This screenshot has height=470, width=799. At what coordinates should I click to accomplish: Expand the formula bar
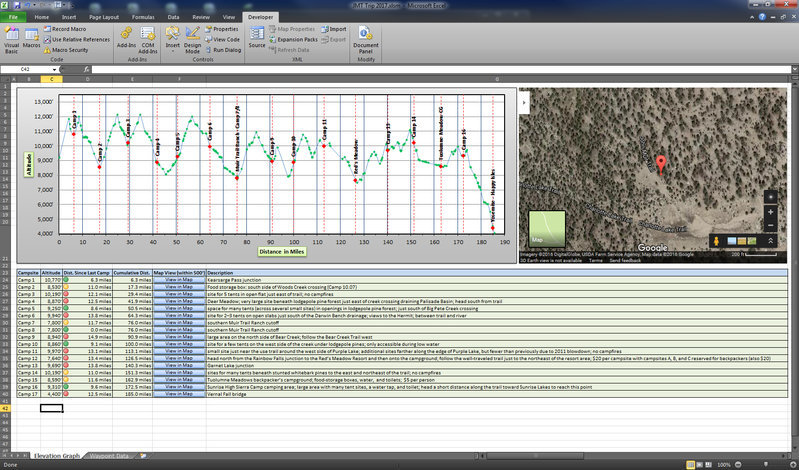pos(794,69)
